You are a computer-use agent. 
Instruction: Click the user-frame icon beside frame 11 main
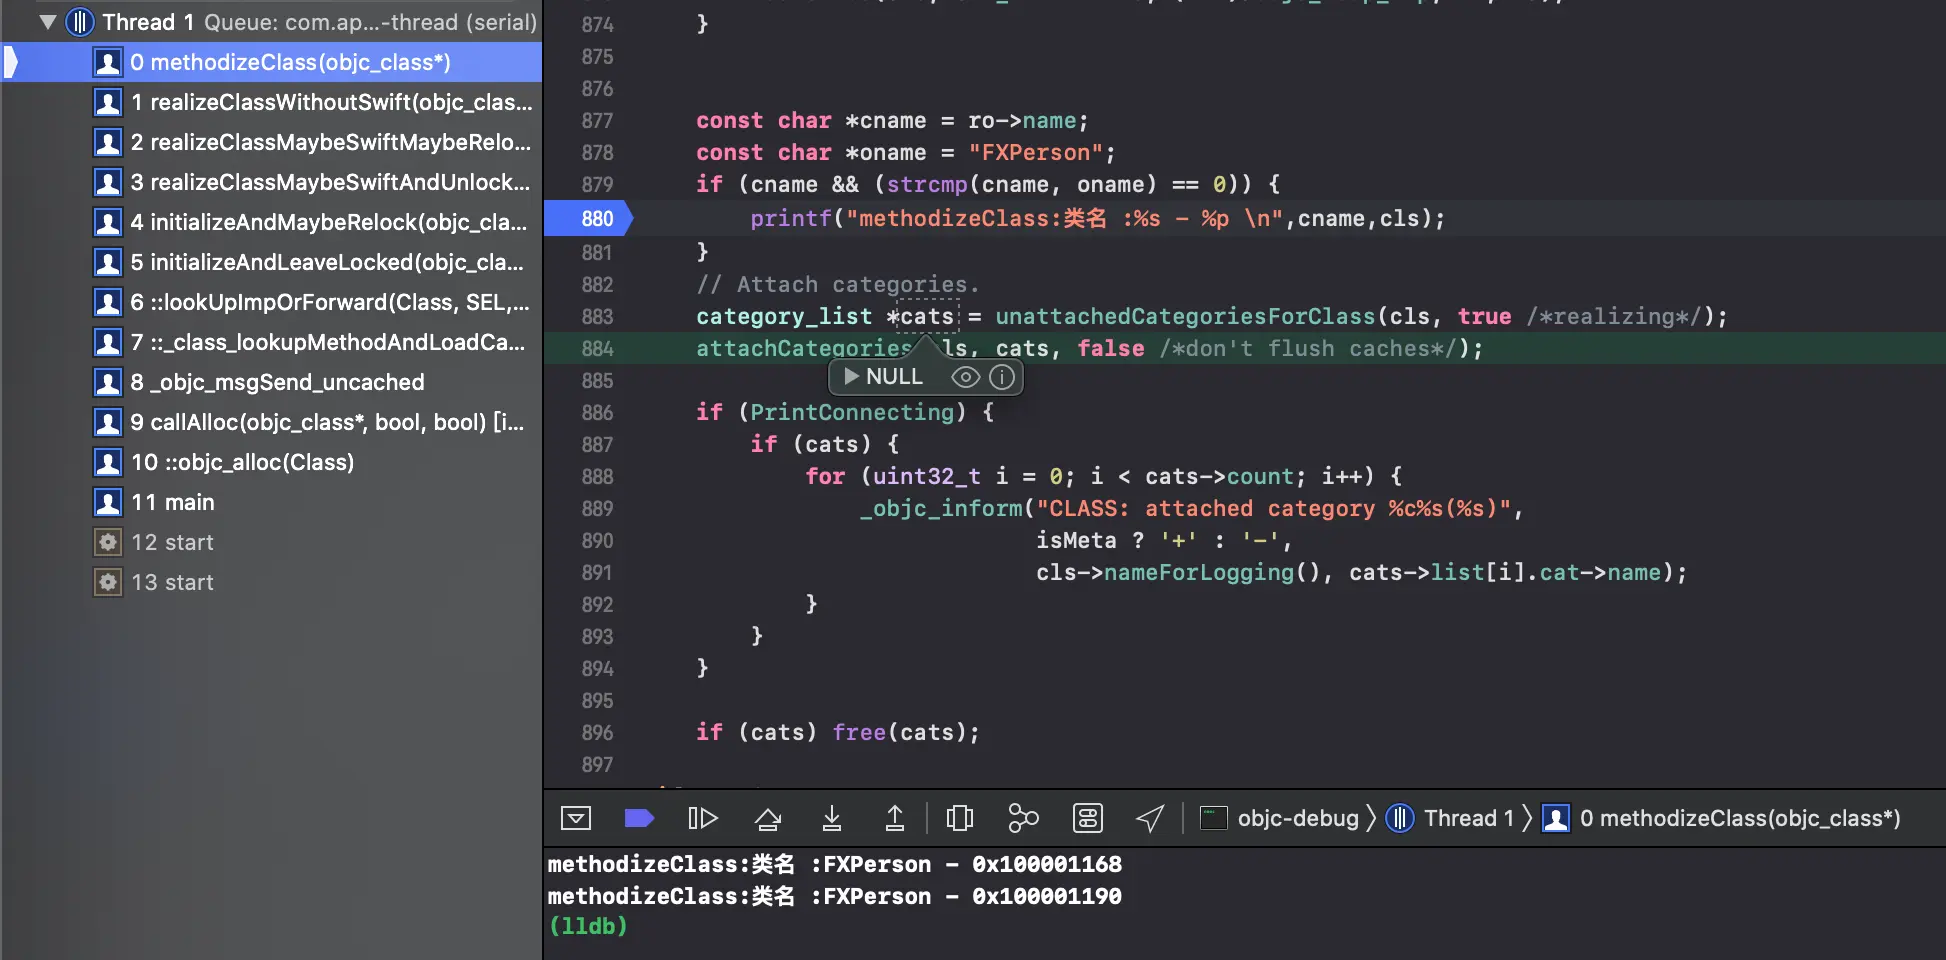pos(108,502)
